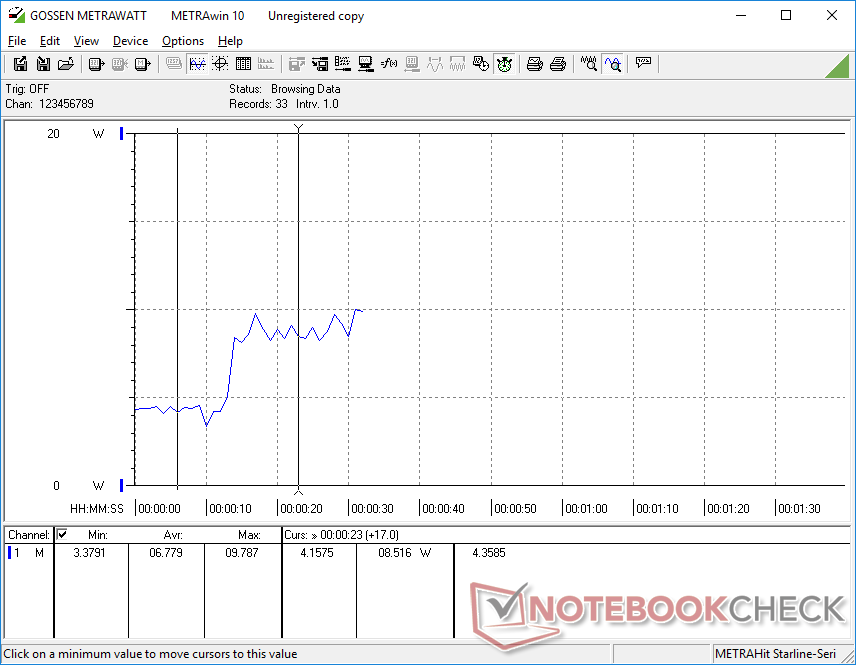Screen dimensions: 856x665
Task: Open the Device menu
Action: (130, 41)
